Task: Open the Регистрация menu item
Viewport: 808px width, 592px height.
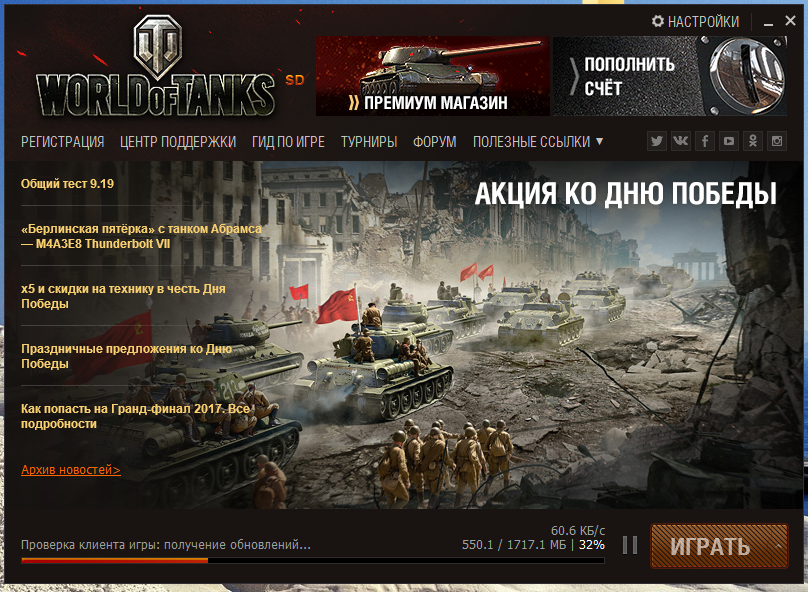Action: point(62,142)
